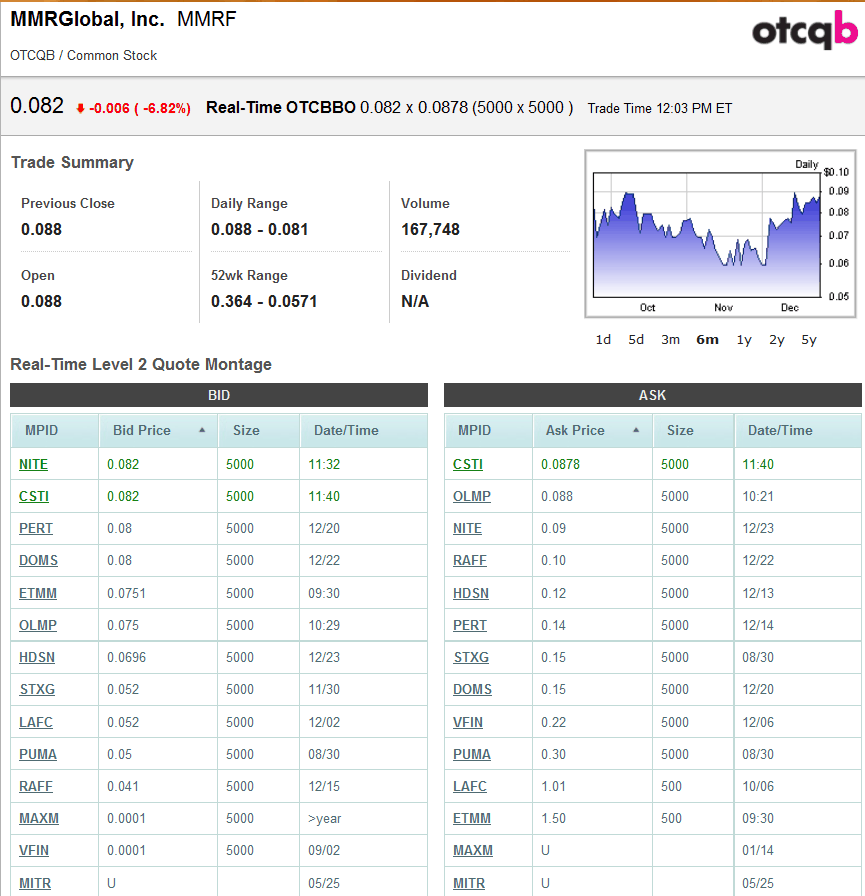Open RAFF link in ask table
865x896 pixels.
pyautogui.click(x=470, y=560)
